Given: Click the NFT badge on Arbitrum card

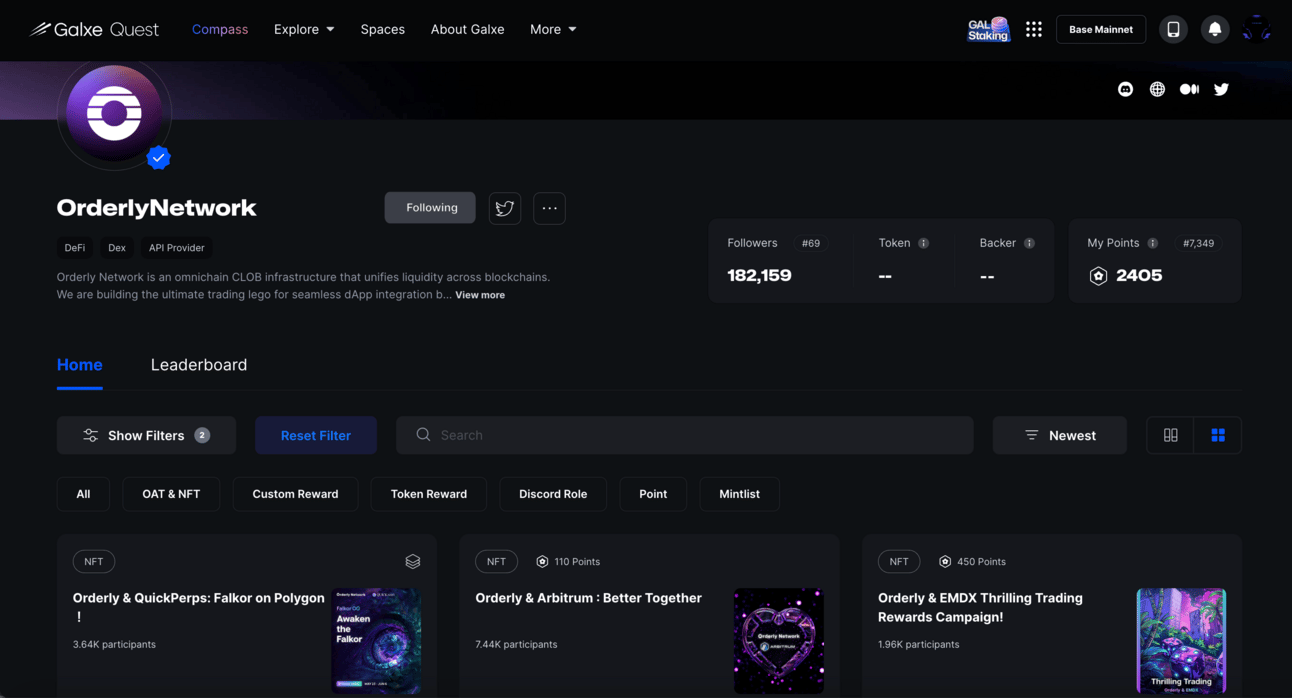Looking at the screenshot, I should pyautogui.click(x=496, y=562).
